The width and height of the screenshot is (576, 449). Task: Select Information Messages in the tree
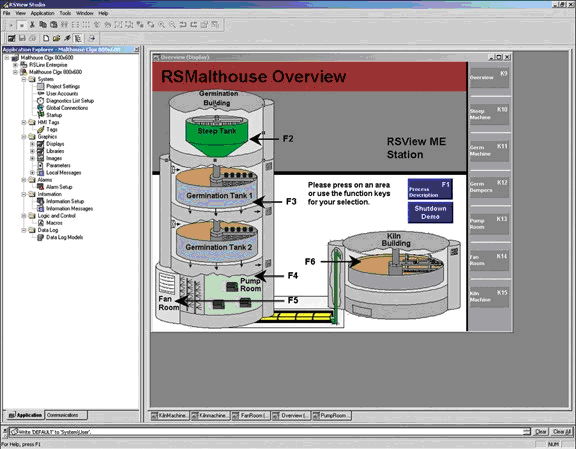69,209
